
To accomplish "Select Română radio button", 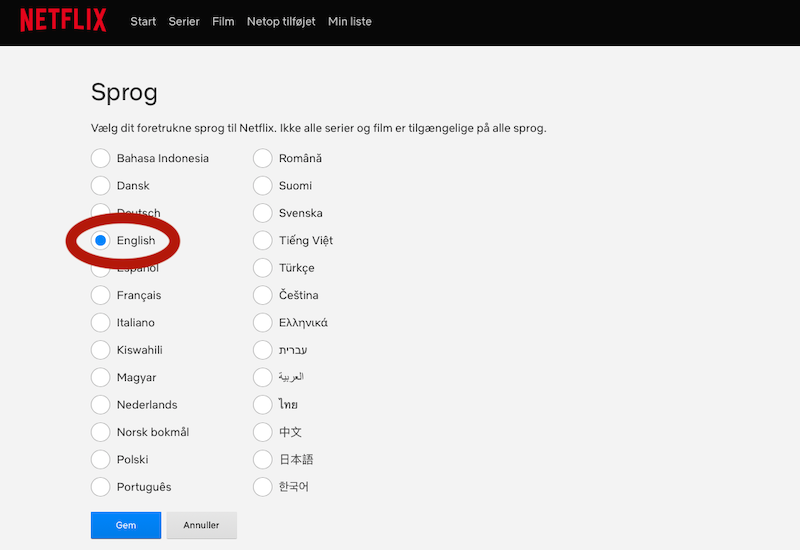I will (x=263, y=158).
